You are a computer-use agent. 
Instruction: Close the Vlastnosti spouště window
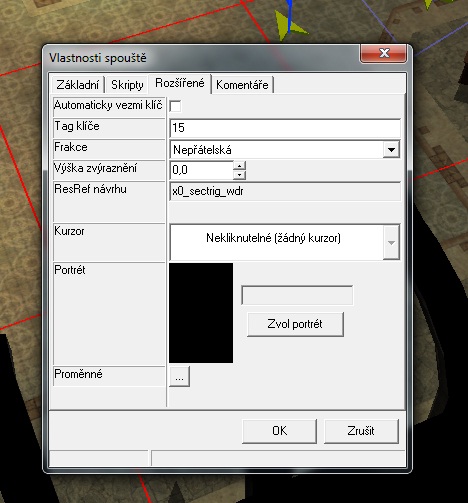click(384, 53)
